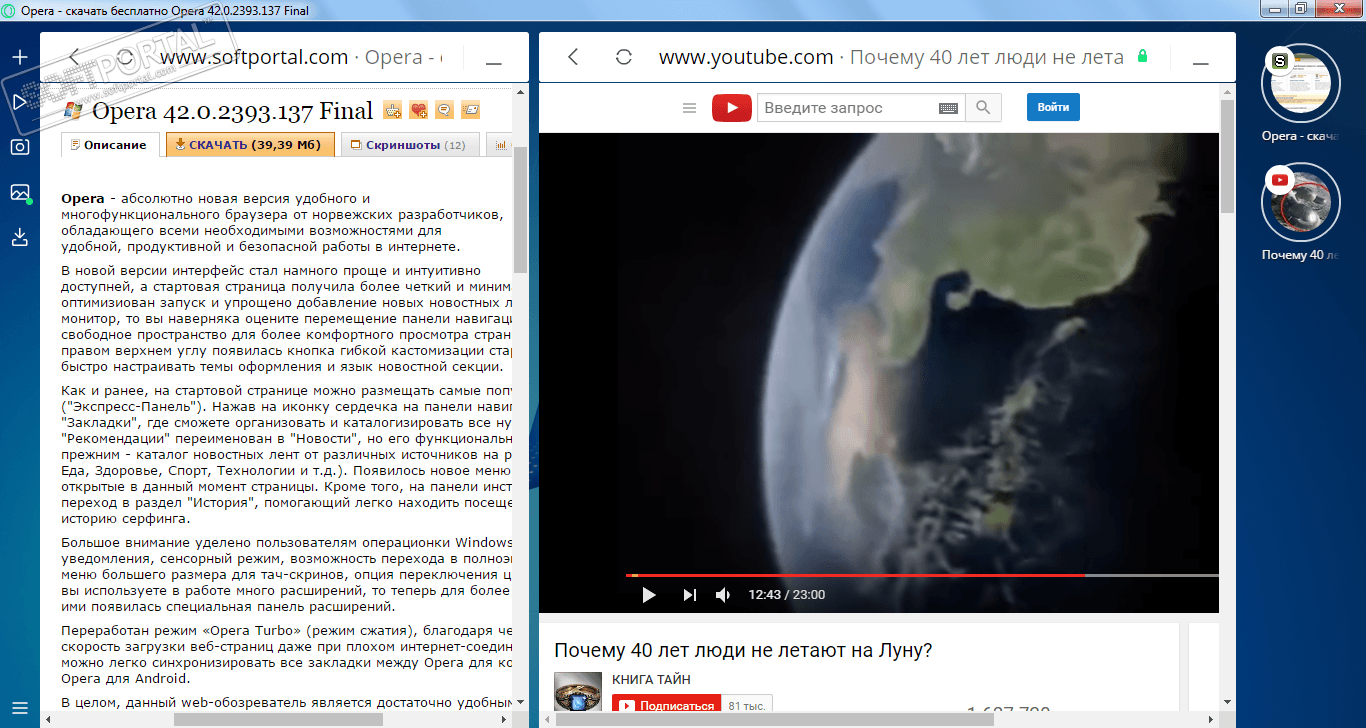Image resolution: width=1366 pixels, height=728 pixels.
Task: Open the downloads panel in the sidebar
Action: click(19, 237)
